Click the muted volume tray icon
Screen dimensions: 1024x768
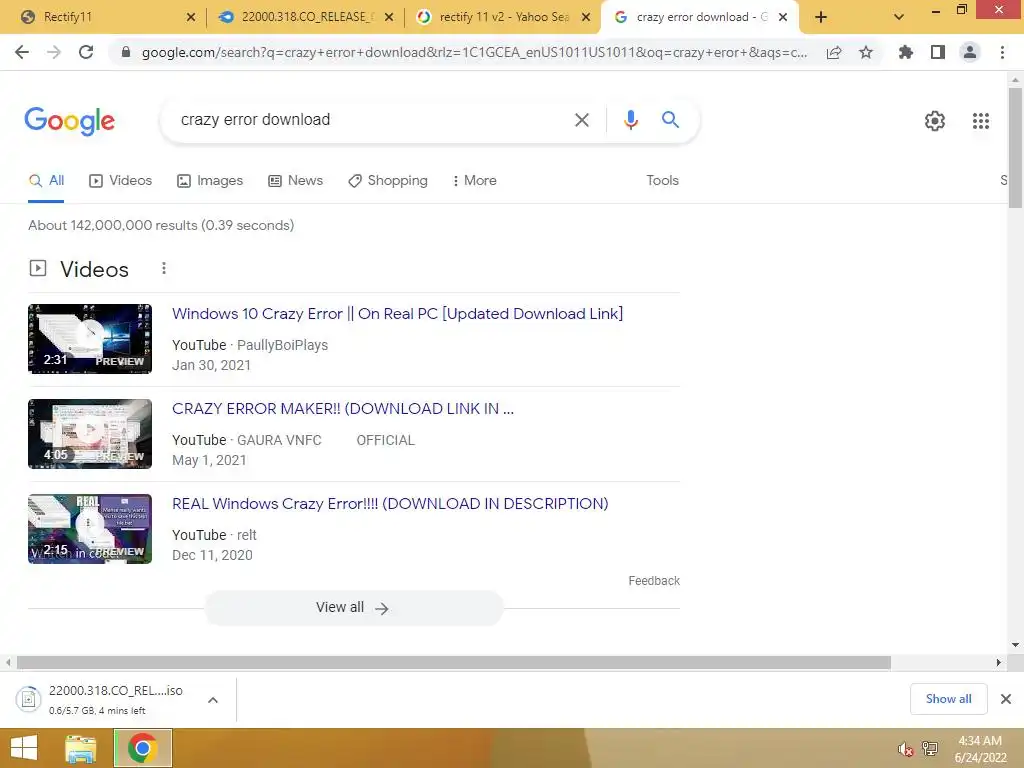905,749
